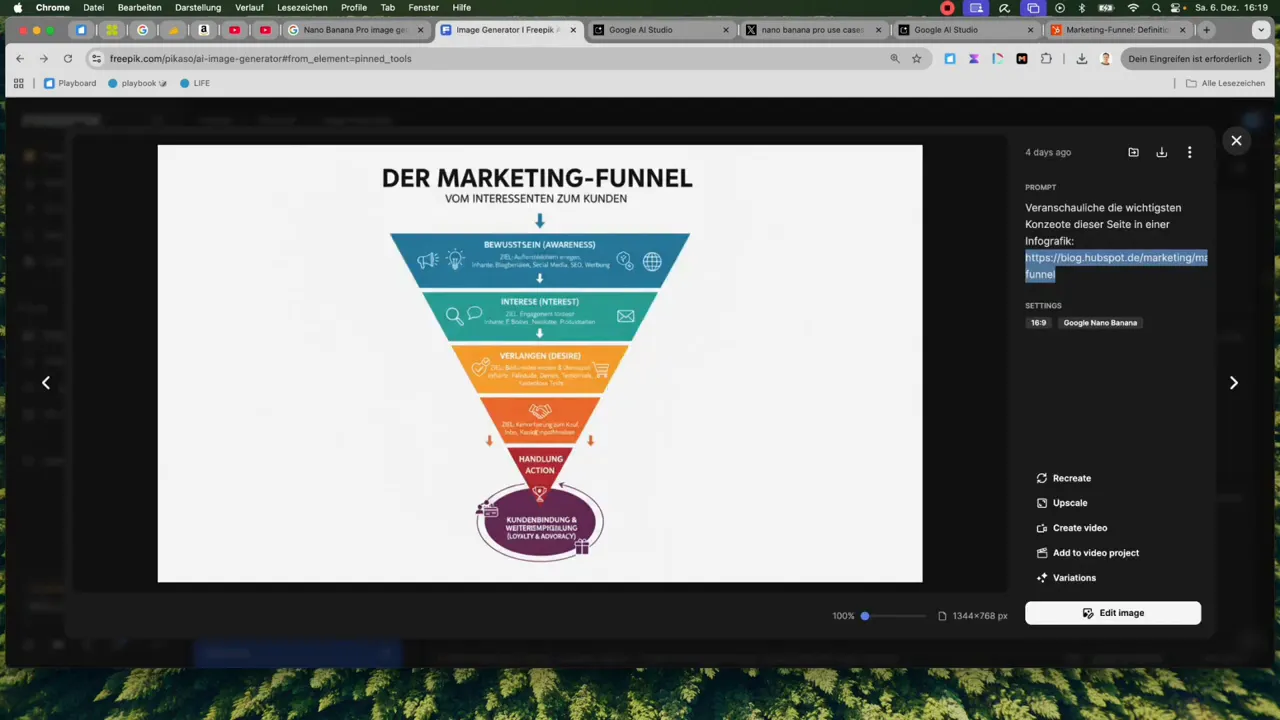Select Upscale for the image
Screen dimensions: 1280x720
1069,502
